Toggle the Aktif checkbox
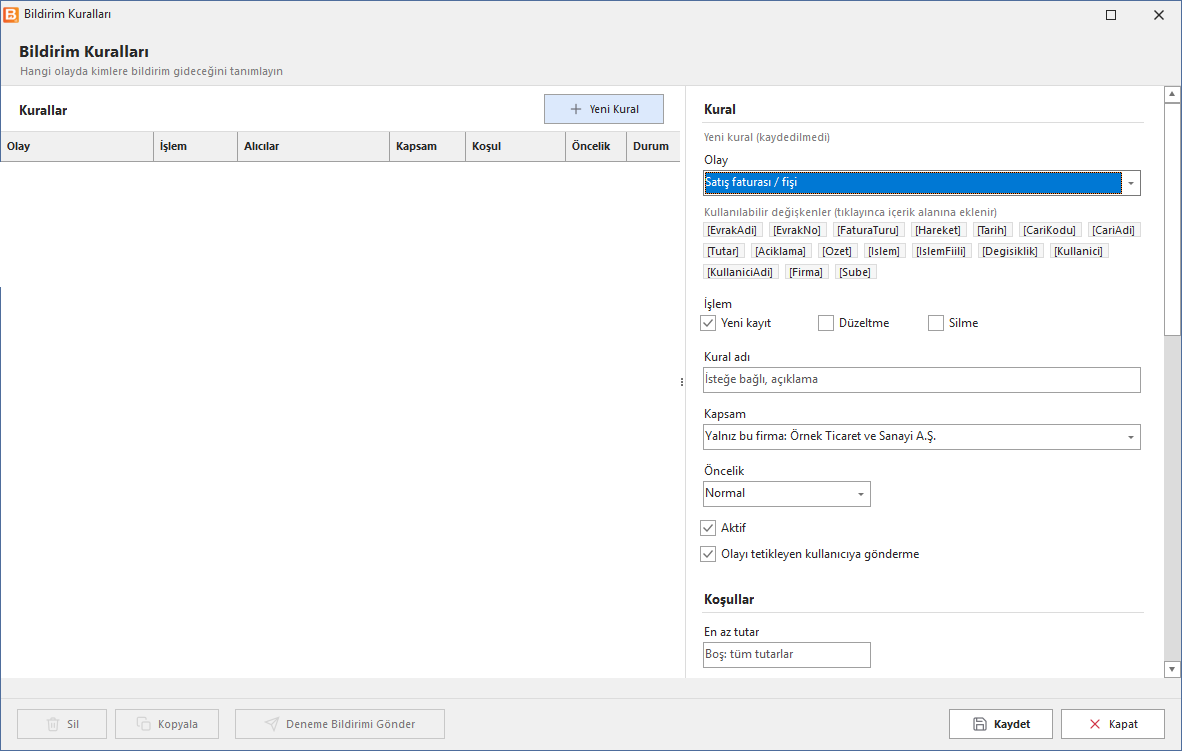This screenshot has height=751, width=1182. click(708, 528)
